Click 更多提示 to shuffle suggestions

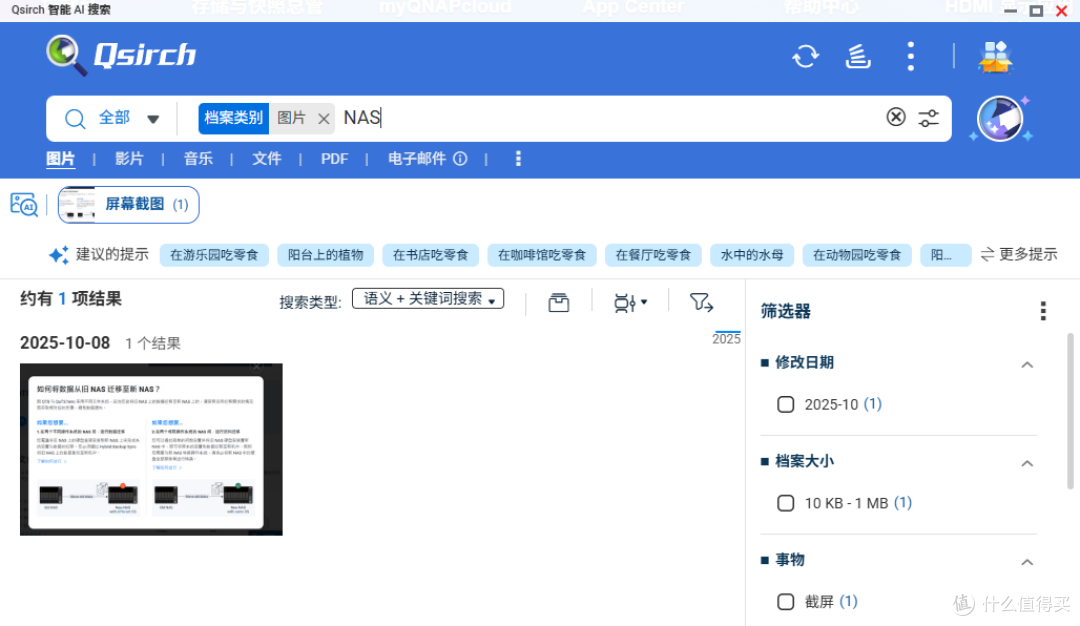[x=1019, y=255]
